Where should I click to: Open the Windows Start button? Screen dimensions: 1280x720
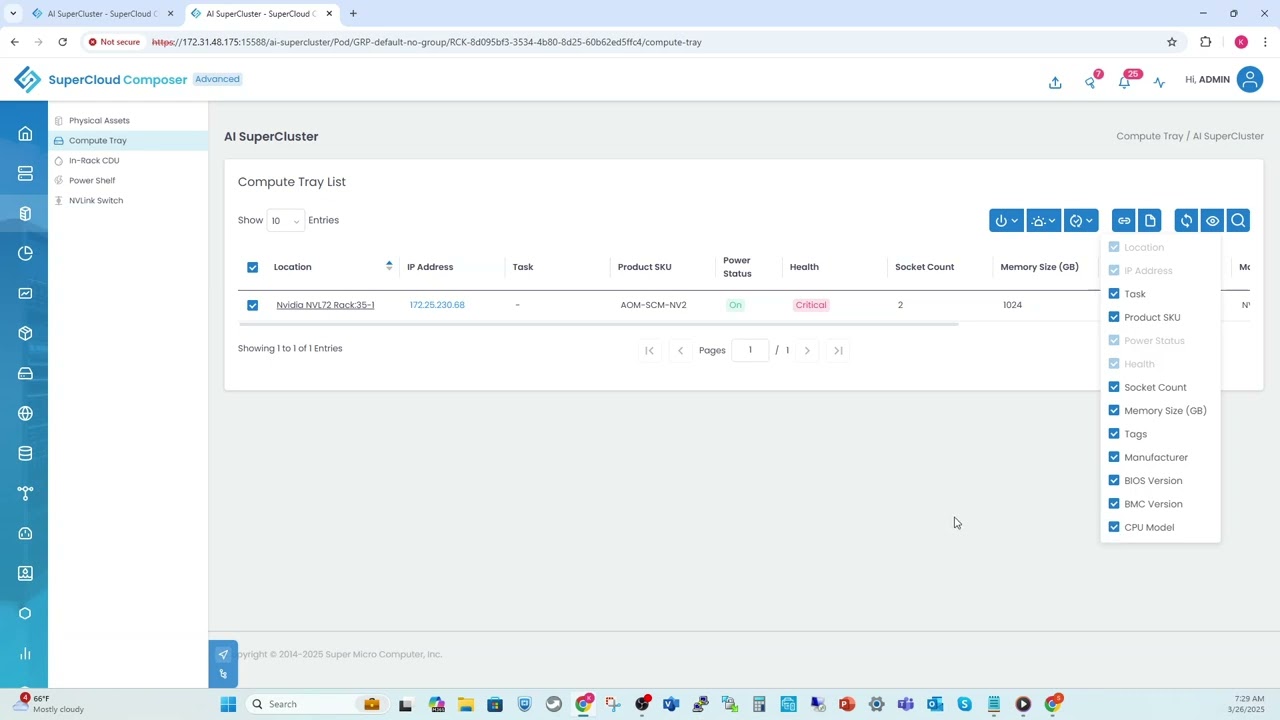click(228, 704)
